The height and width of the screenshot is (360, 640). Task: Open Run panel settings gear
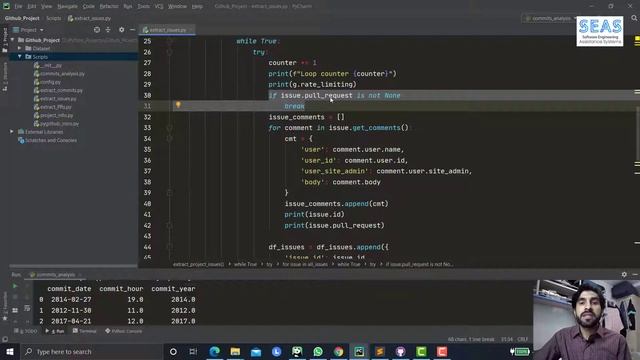(x=624, y=275)
